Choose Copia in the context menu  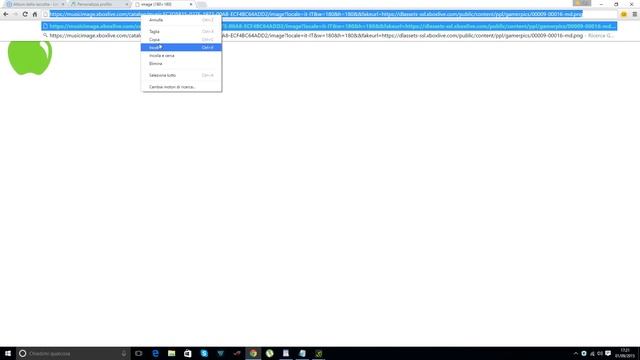[181, 40]
